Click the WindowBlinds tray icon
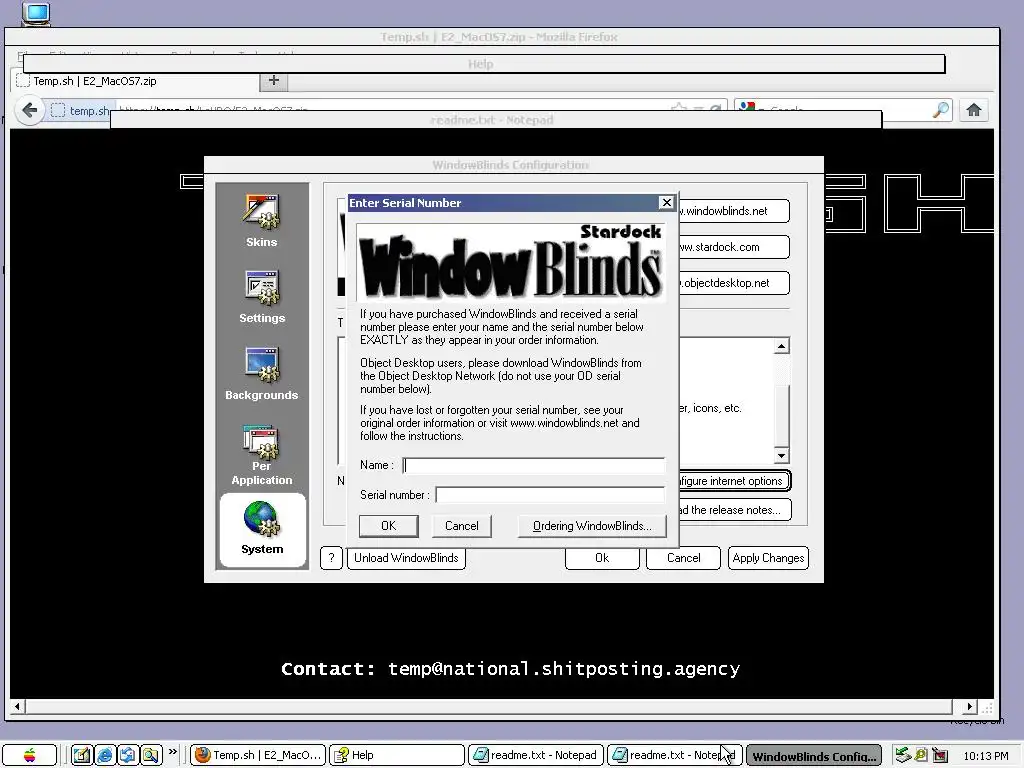The image size is (1024, 768). click(x=940, y=755)
